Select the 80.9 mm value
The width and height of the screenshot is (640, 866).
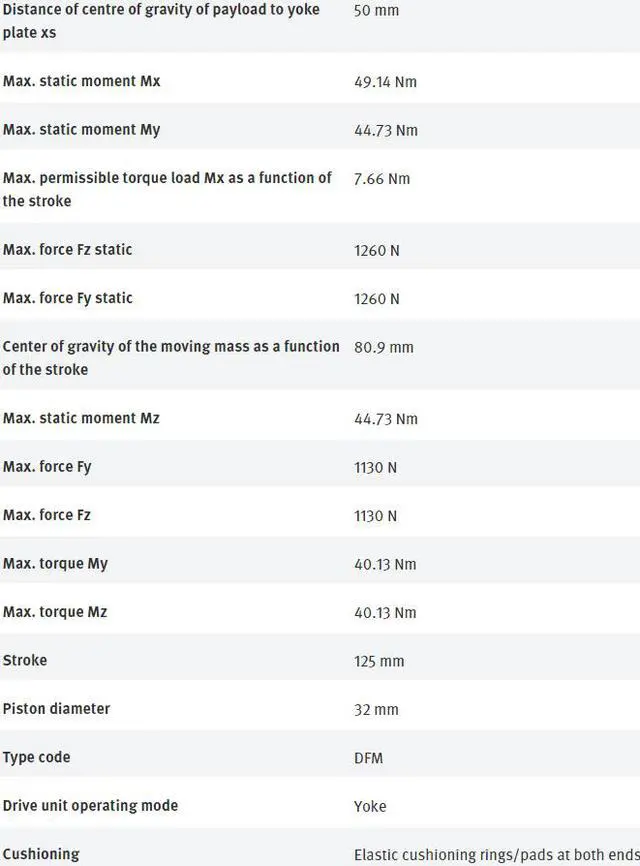(383, 348)
